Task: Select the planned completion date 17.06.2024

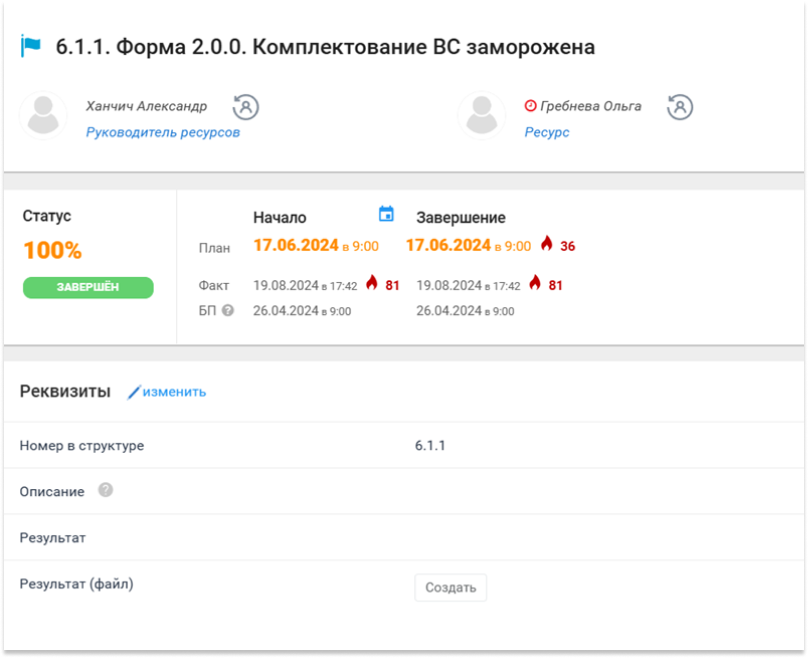Action: click(x=448, y=245)
